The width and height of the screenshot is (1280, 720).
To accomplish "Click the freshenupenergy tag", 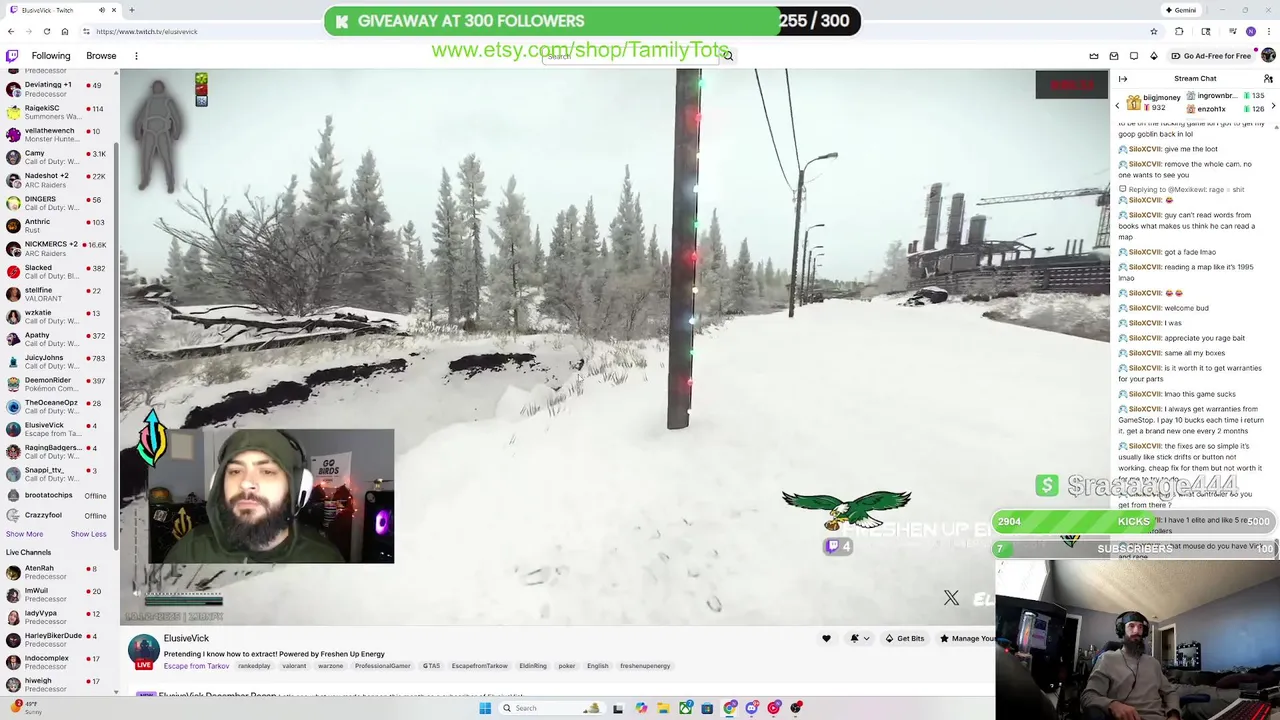I will pyautogui.click(x=645, y=666).
